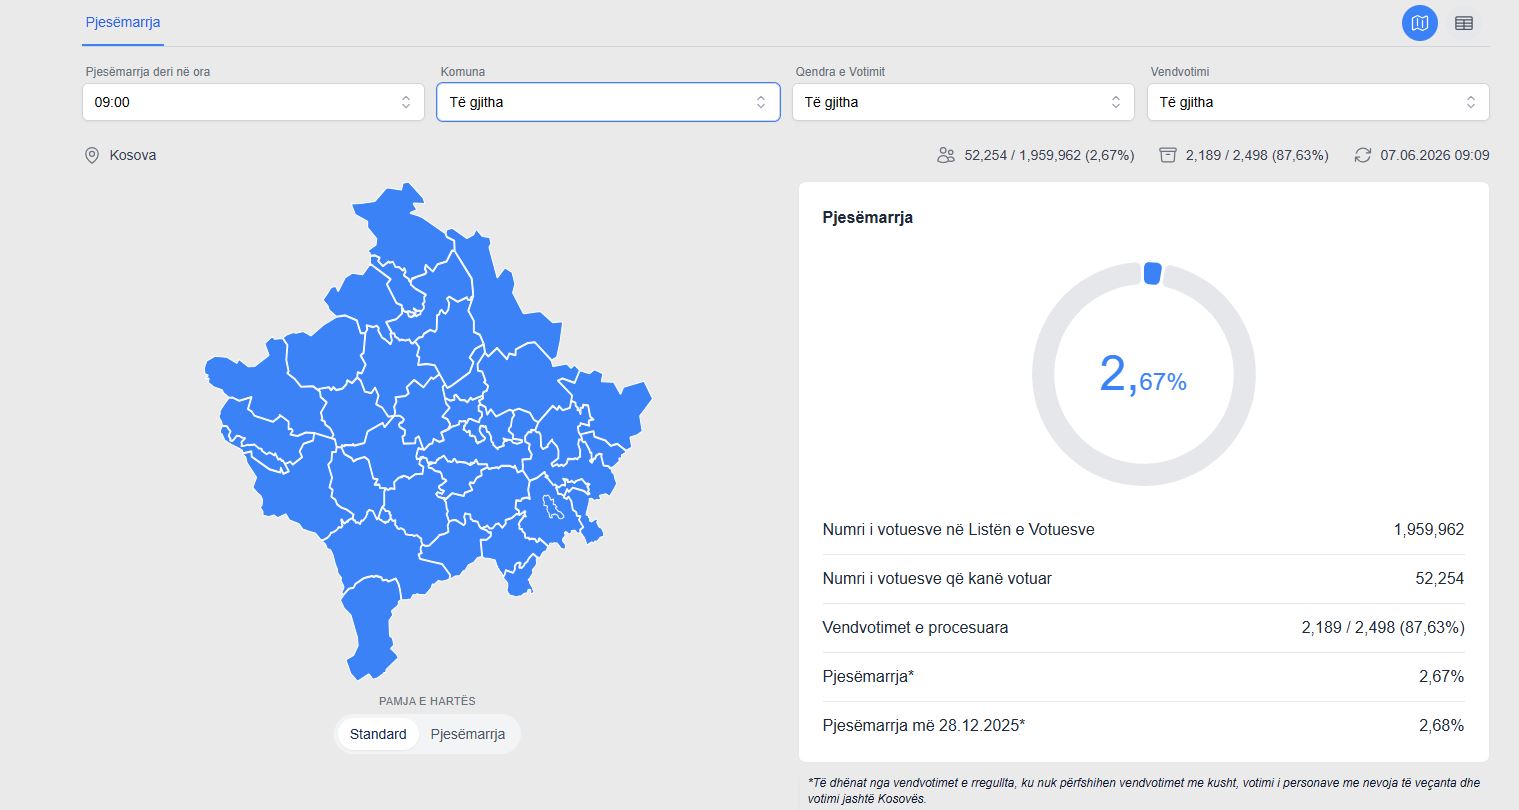
Task: Click the 52,254 / 1,959,962 (2,67%) summary
Action: pos(1049,155)
